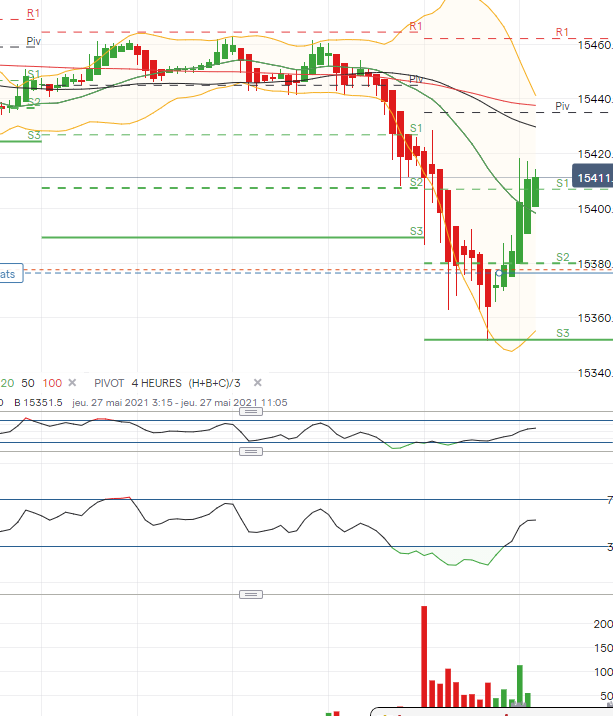Screen dimensions: 613x716
Task: Click the small circle marker on the blue price line
Action: tap(499, 273)
